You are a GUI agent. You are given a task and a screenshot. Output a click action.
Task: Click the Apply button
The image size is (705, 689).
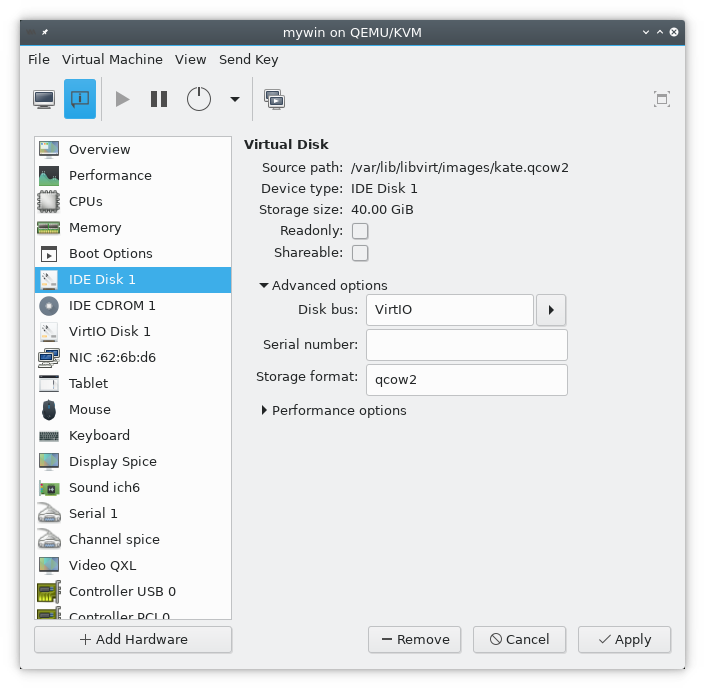click(x=623, y=639)
